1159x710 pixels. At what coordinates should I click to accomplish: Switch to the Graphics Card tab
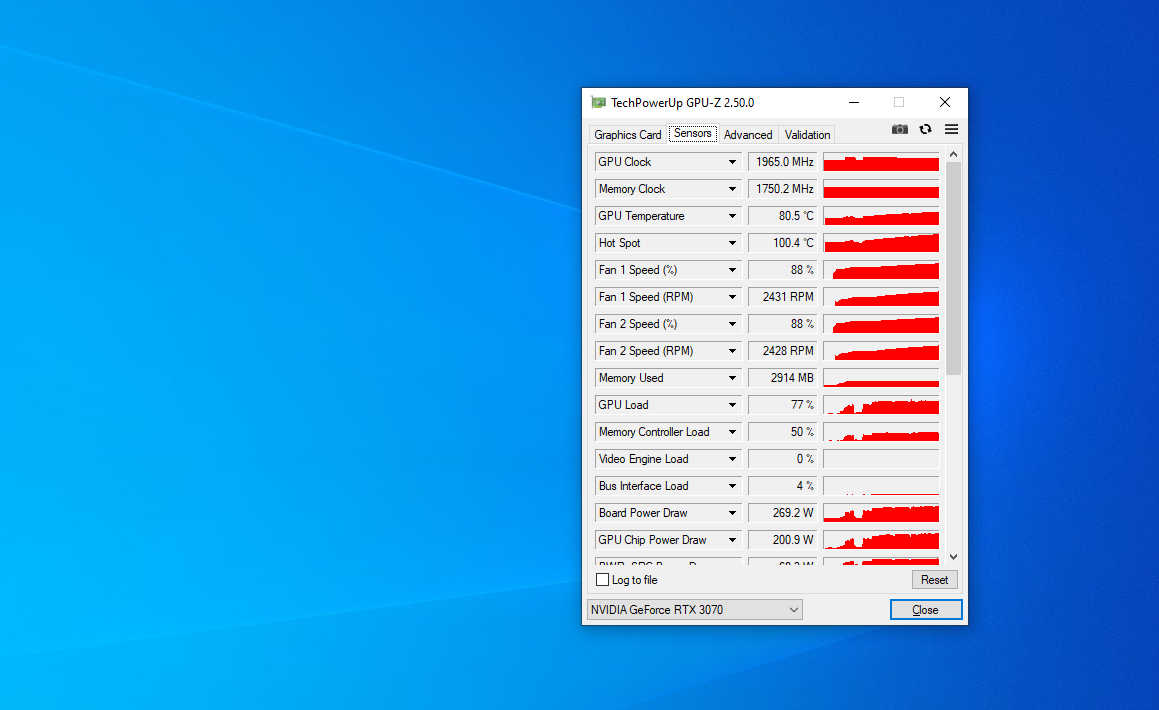(628, 134)
